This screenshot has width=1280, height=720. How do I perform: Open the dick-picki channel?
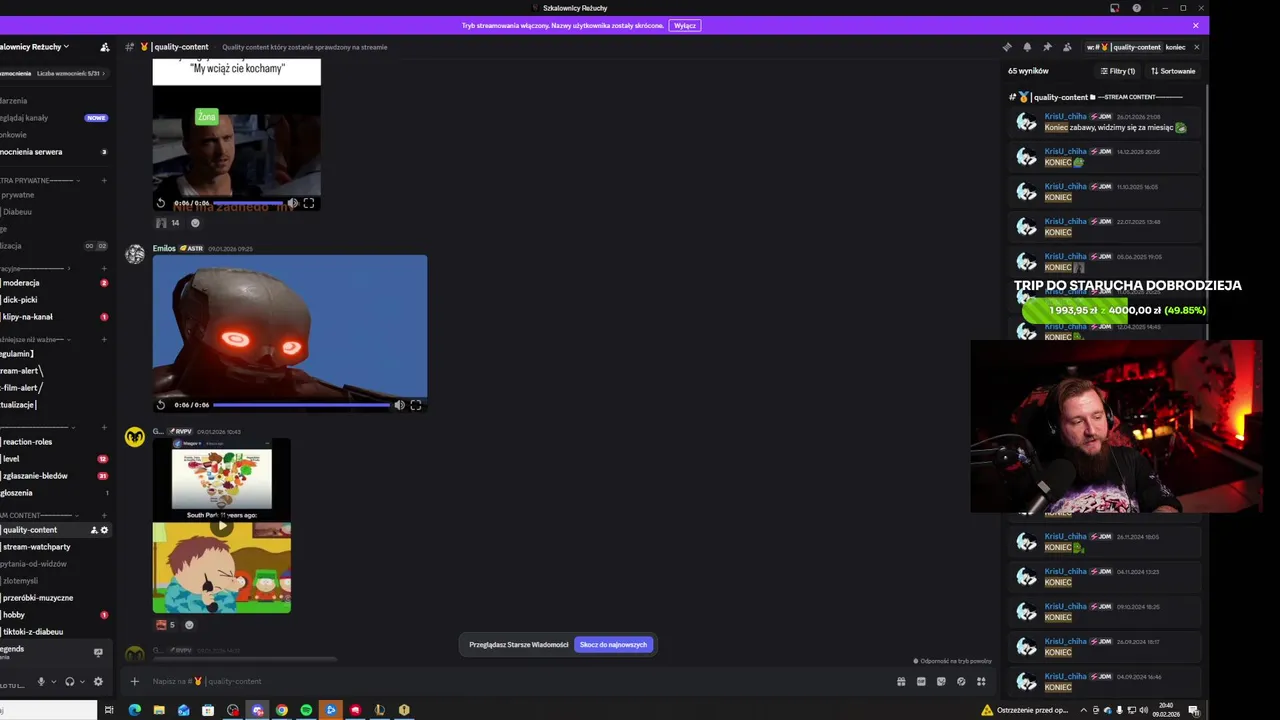point(55,300)
